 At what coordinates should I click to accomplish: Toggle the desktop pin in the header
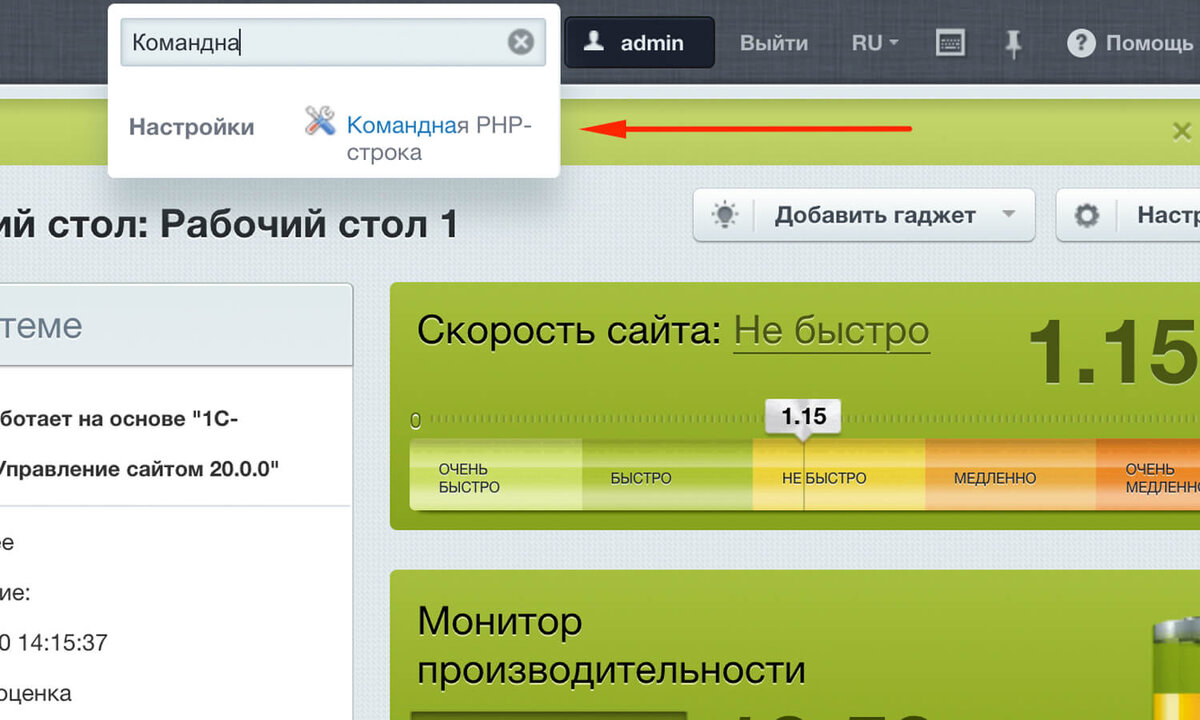coord(1013,42)
